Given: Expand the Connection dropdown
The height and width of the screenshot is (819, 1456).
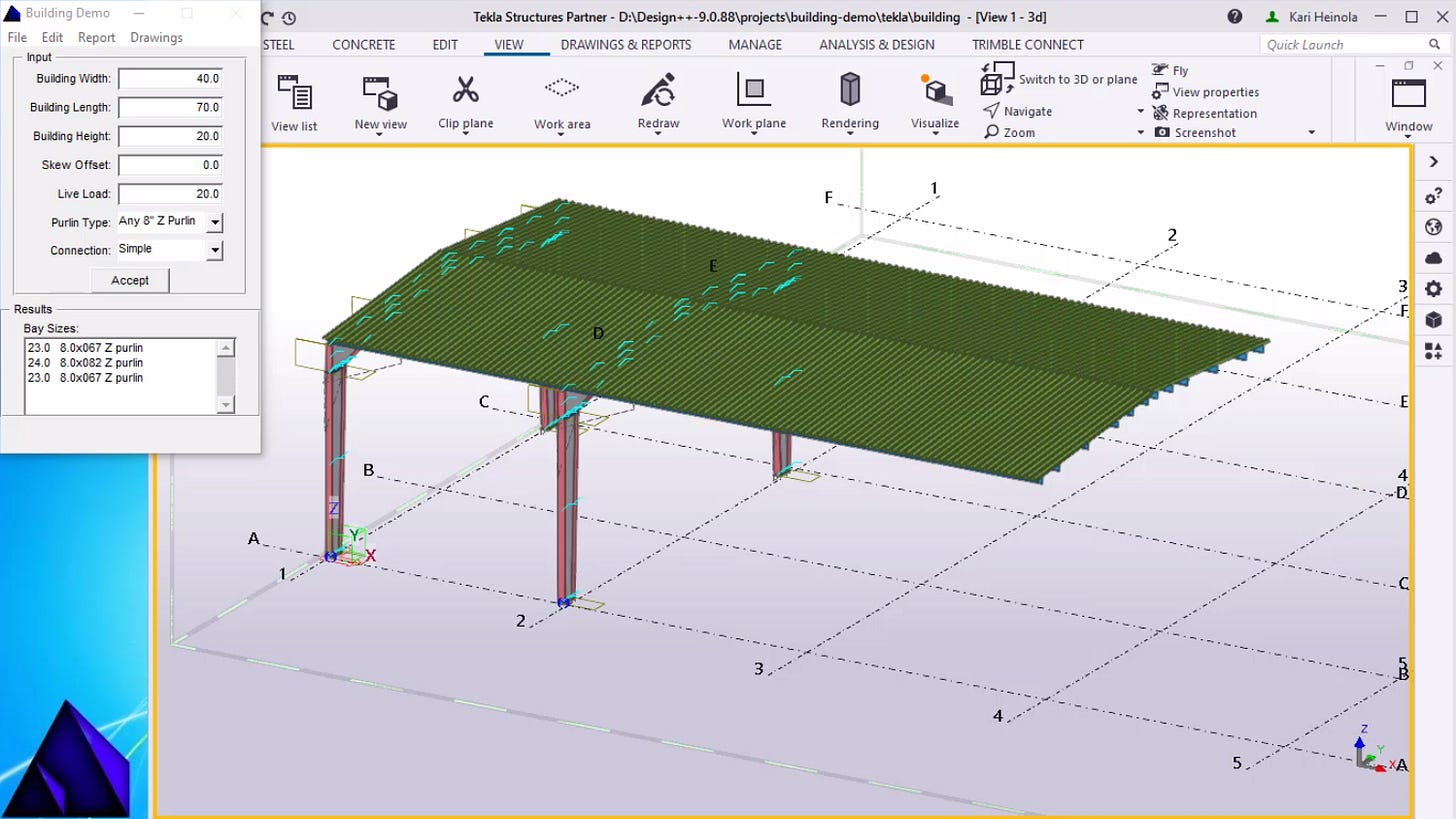Looking at the screenshot, I should [215, 250].
